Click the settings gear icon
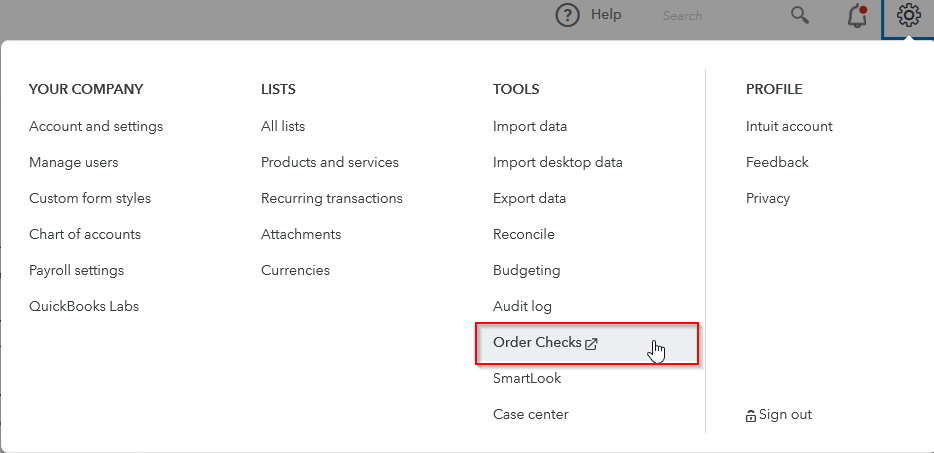 (908, 15)
